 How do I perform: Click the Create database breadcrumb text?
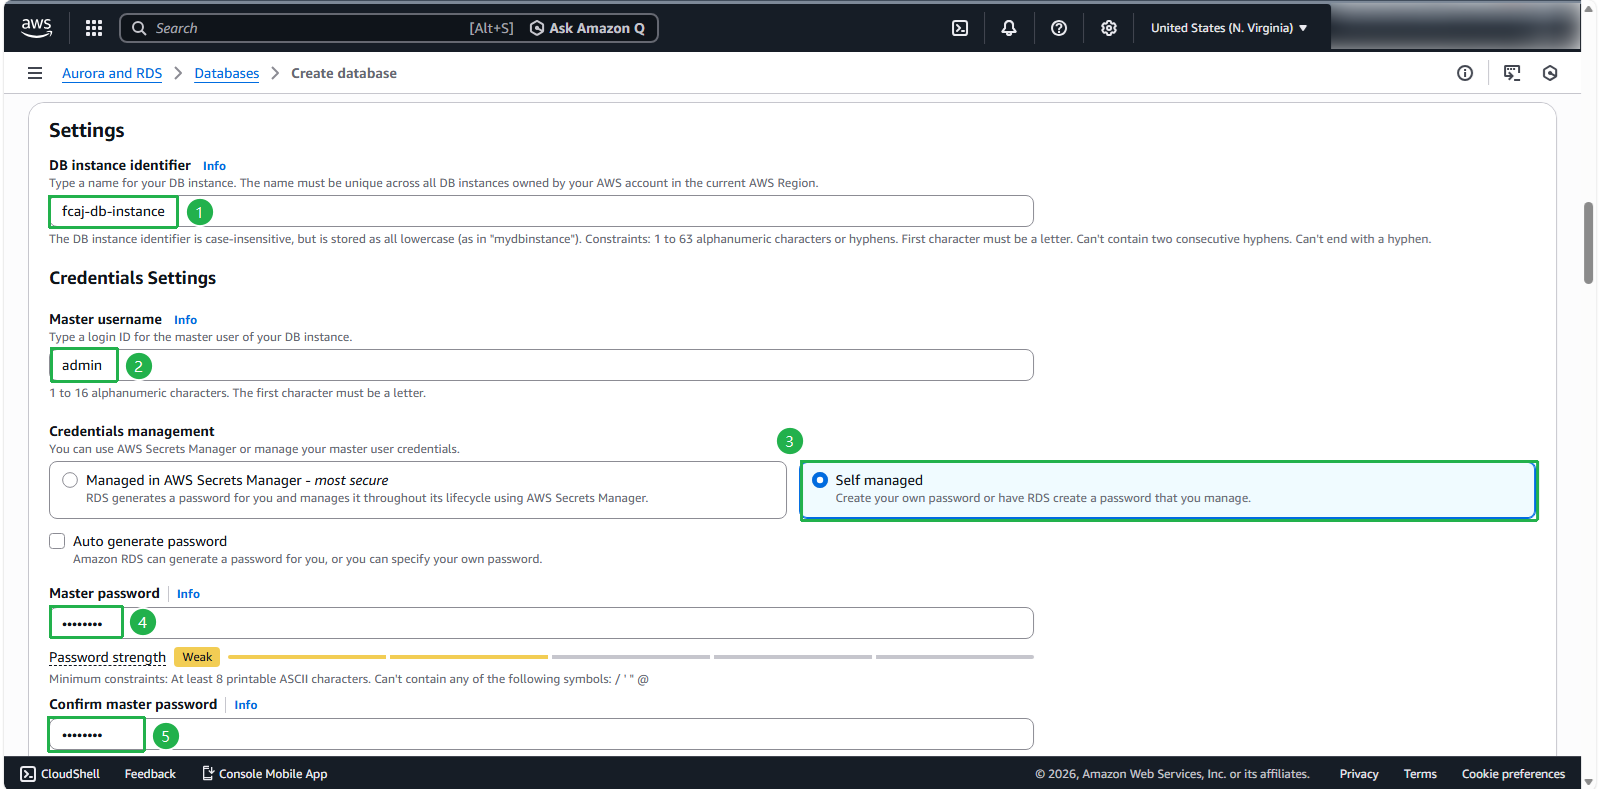tap(344, 73)
